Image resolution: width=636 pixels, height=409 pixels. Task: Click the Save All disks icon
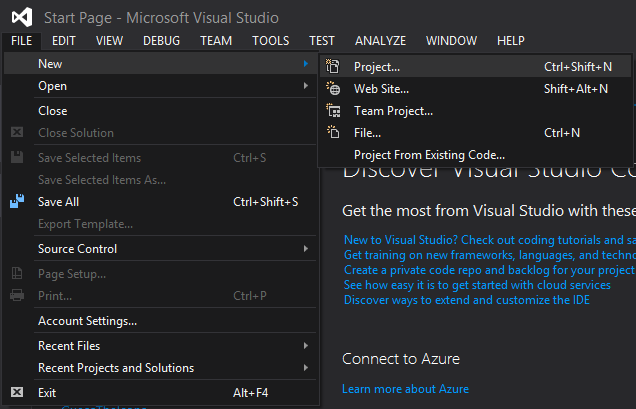pos(17,201)
